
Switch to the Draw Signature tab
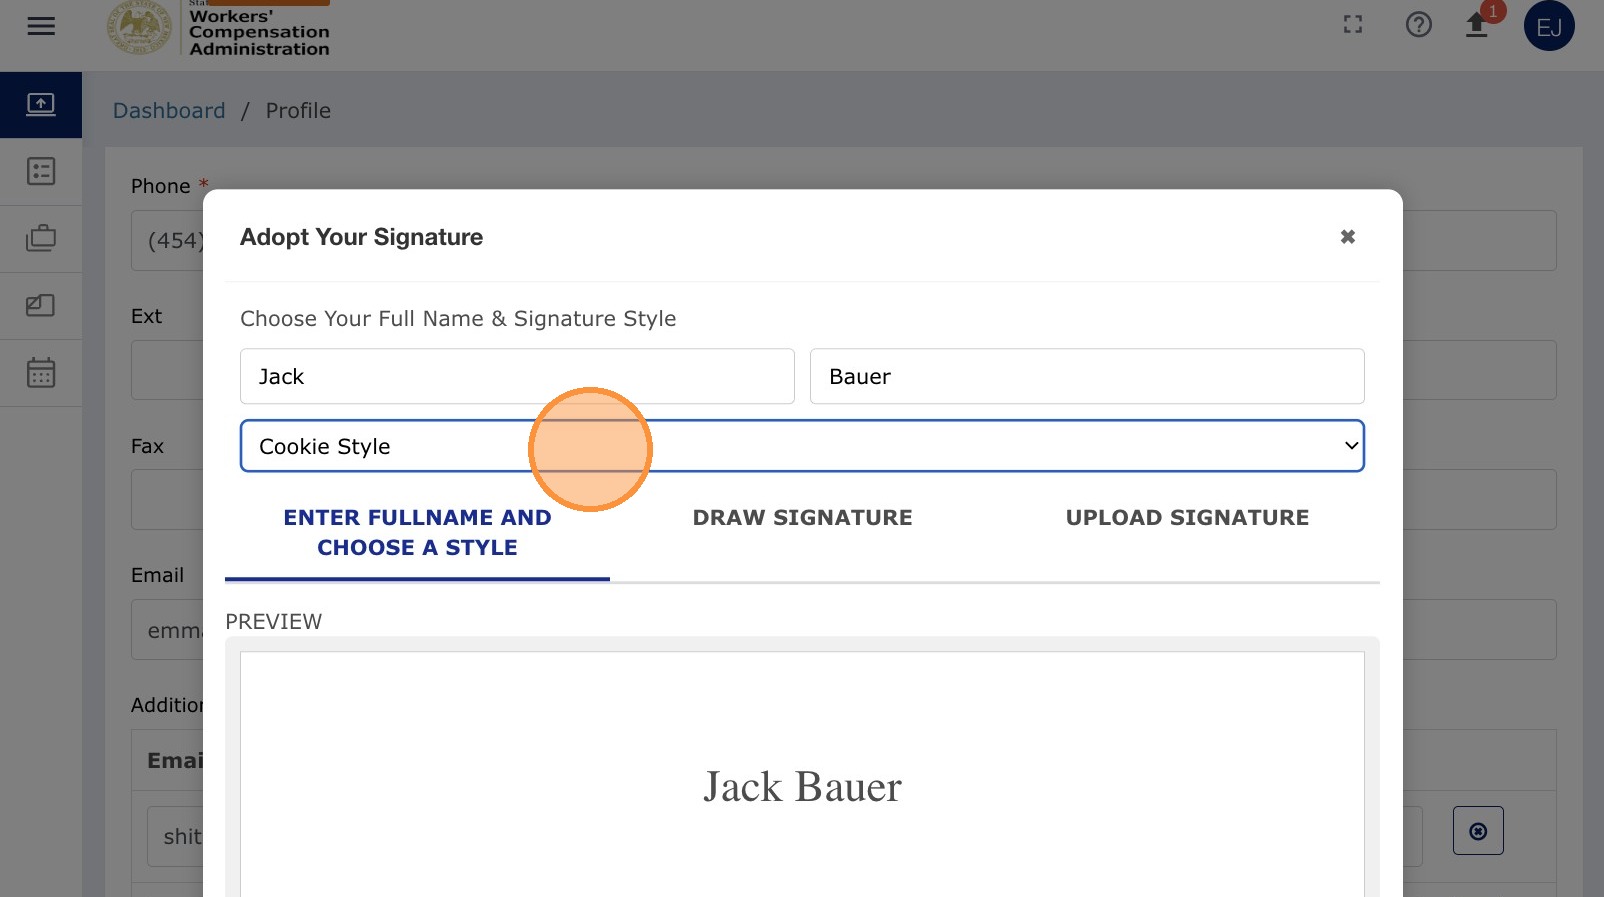(x=802, y=518)
